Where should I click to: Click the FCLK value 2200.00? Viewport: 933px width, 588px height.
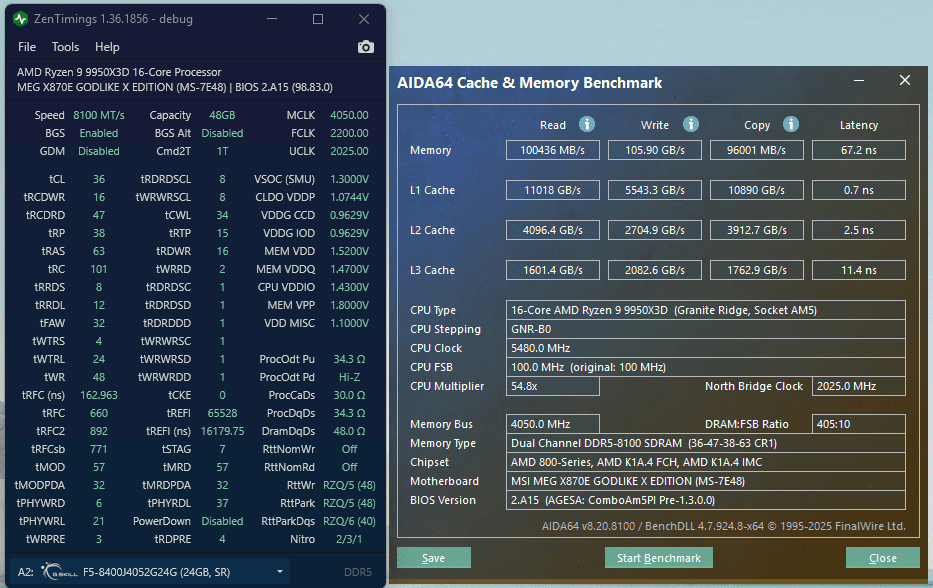(349, 133)
